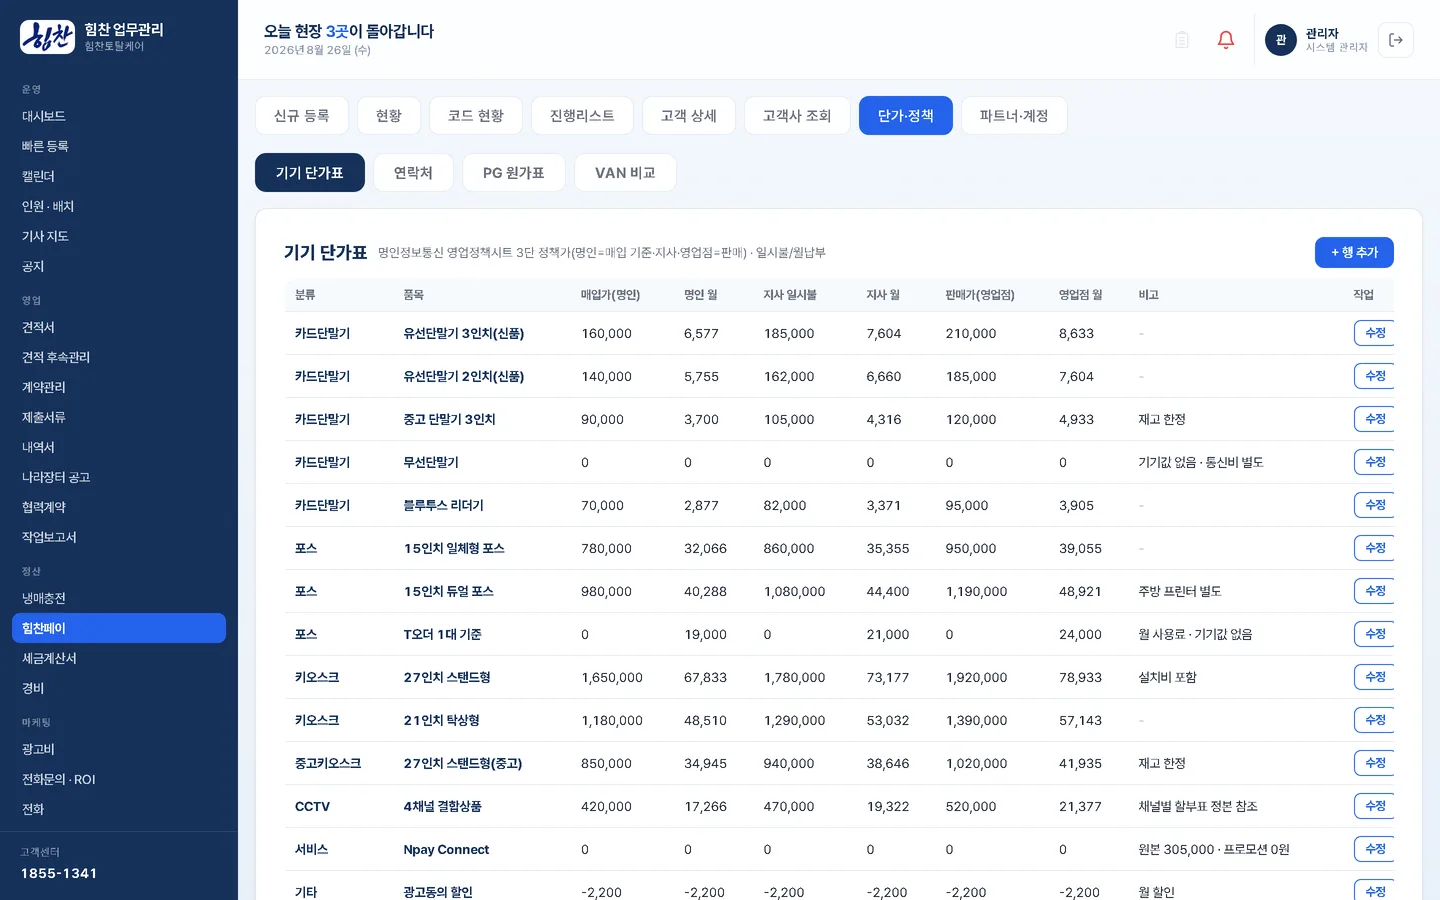Click the 관 admin avatar circle
Viewport: 1440px width, 900px height.
(1281, 40)
